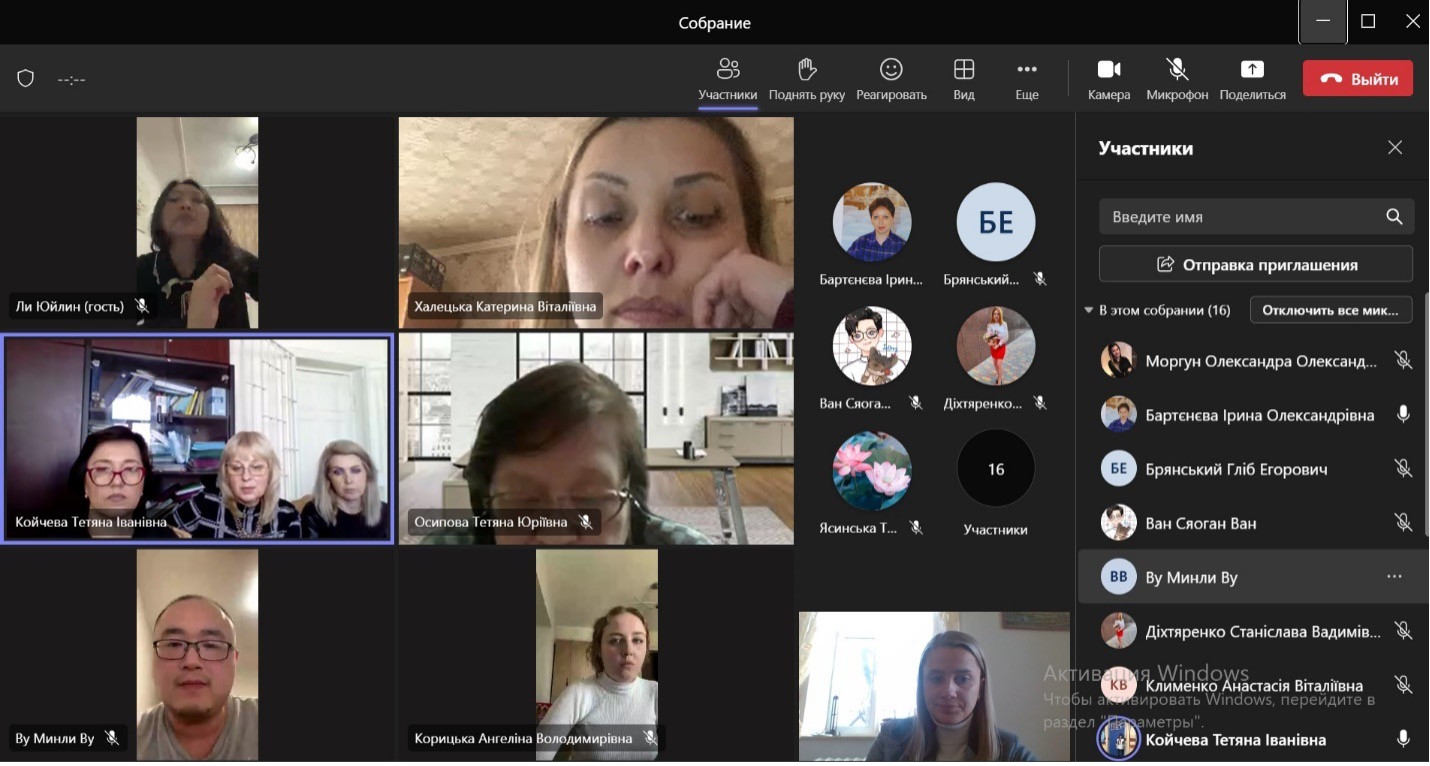Click the mic icon beside Бартєнєва Ірина Олександрівна
1430x766 pixels.
[1403, 414]
